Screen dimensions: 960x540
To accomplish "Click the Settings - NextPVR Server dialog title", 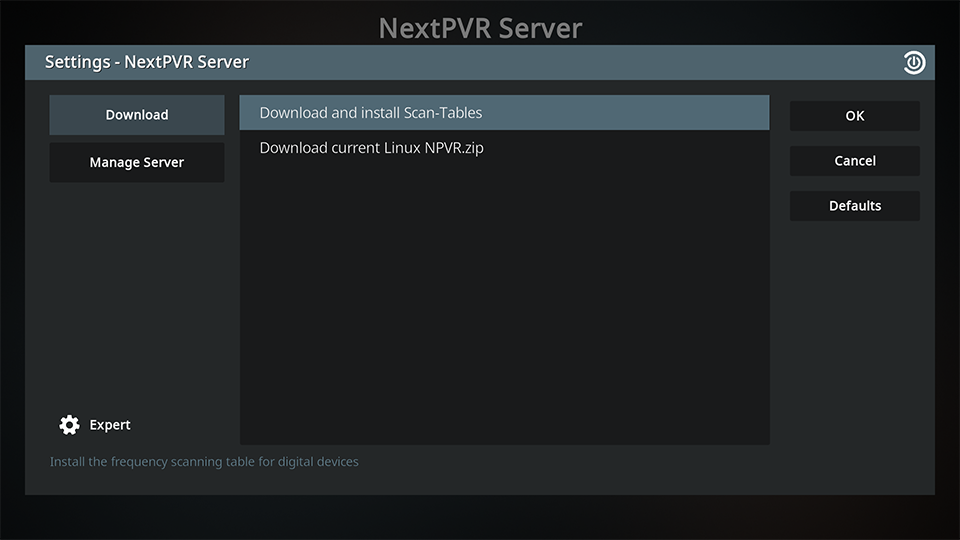I will click(x=147, y=62).
